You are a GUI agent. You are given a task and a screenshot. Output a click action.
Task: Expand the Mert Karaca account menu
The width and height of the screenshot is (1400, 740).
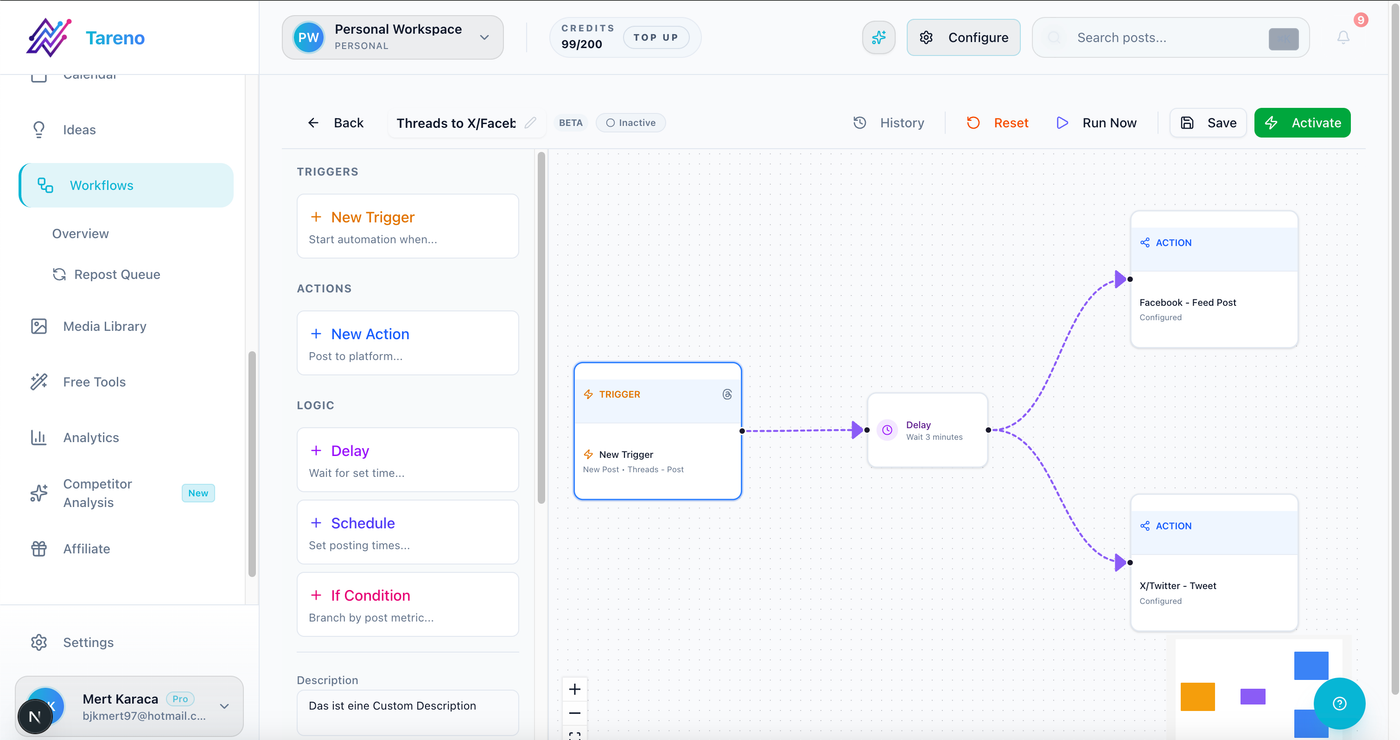(129, 706)
